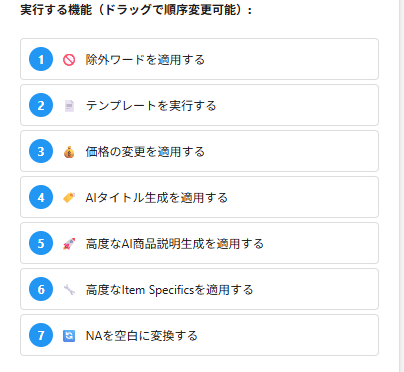Screen dimensions: 404x372
Task: Select the blue number 4 badge
Action: (x=41, y=197)
